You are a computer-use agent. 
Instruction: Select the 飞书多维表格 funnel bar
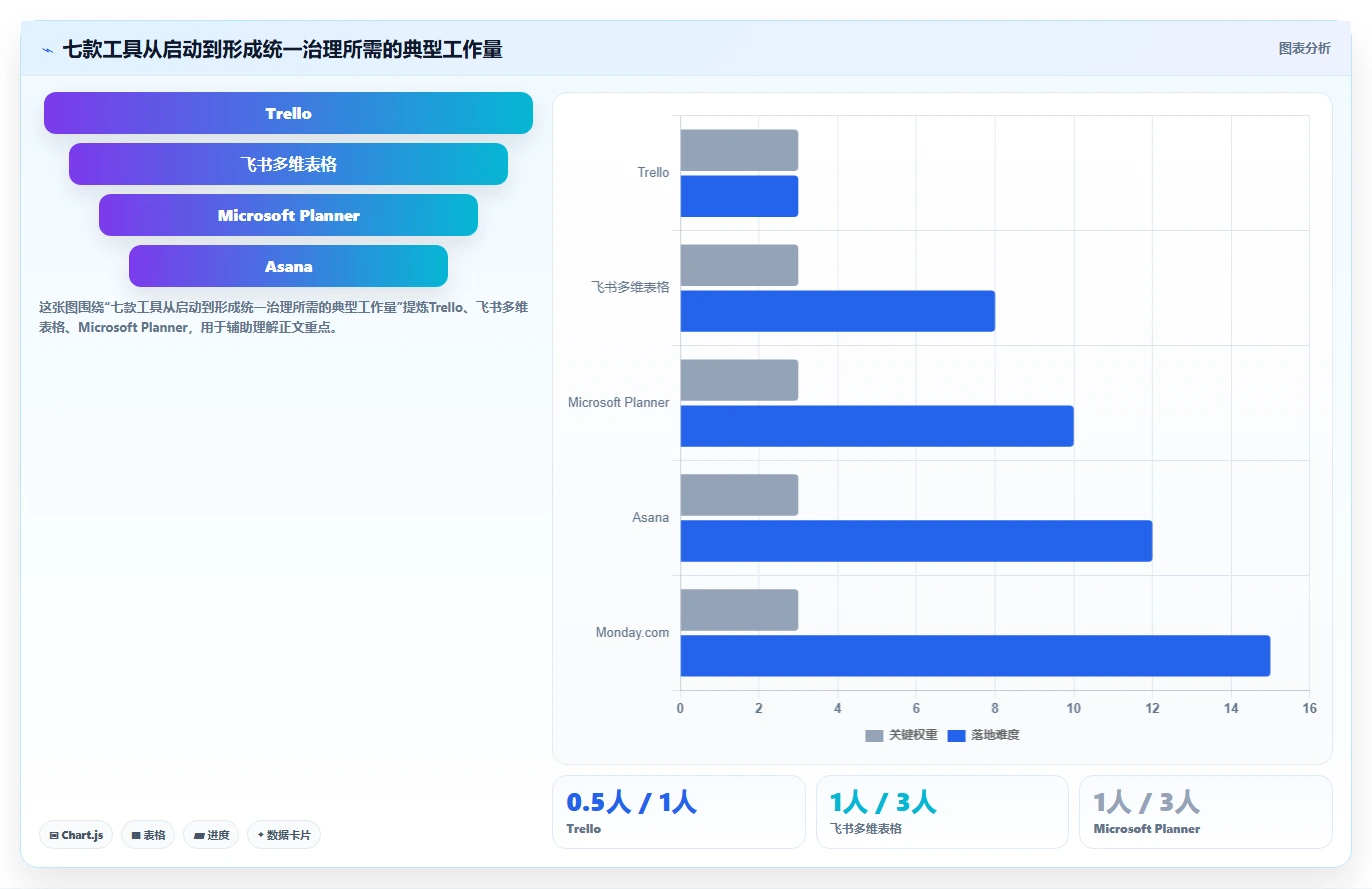coord(288,164)
